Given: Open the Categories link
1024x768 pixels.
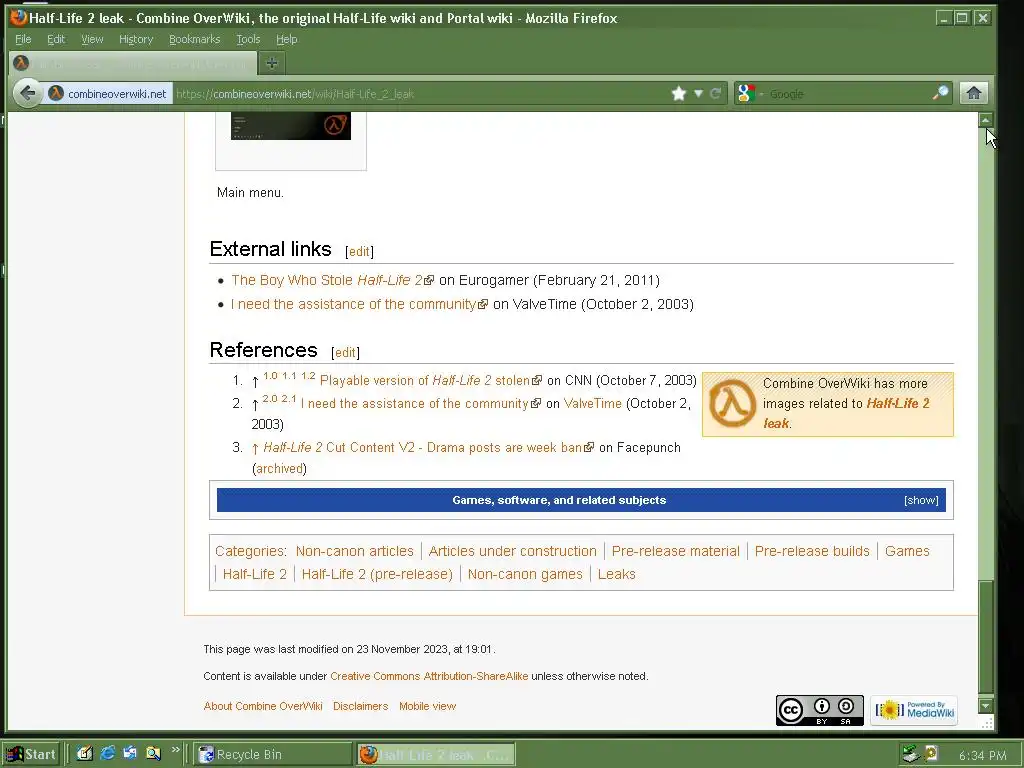Looking at the screenshot, I should 250,551.
